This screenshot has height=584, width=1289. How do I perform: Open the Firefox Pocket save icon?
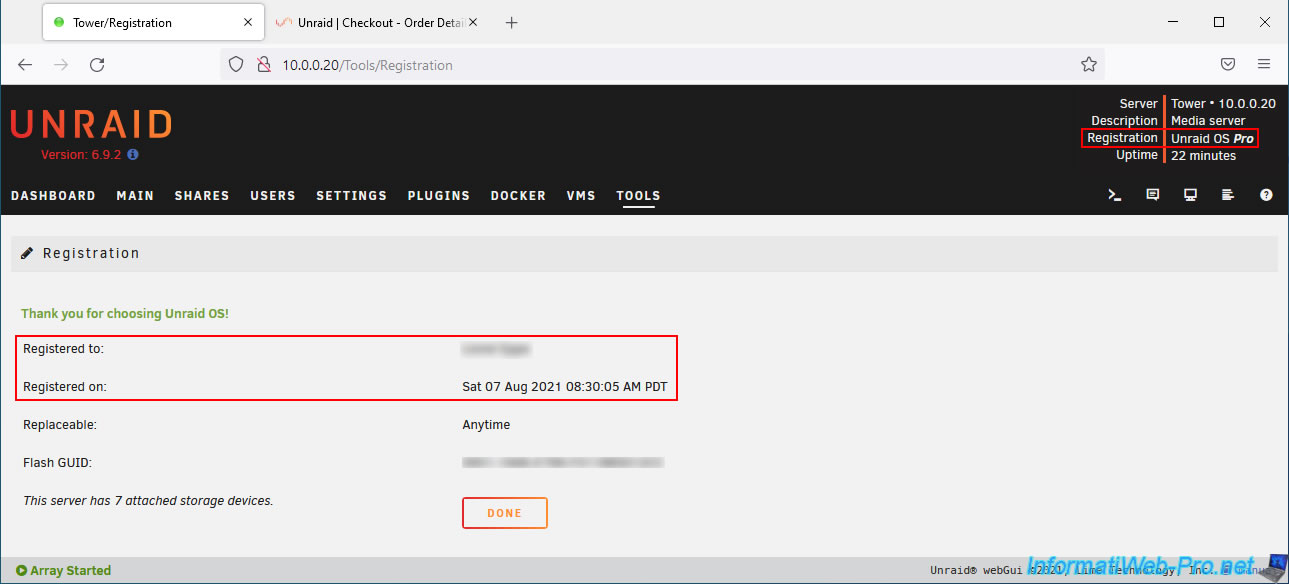(1227, 65)
